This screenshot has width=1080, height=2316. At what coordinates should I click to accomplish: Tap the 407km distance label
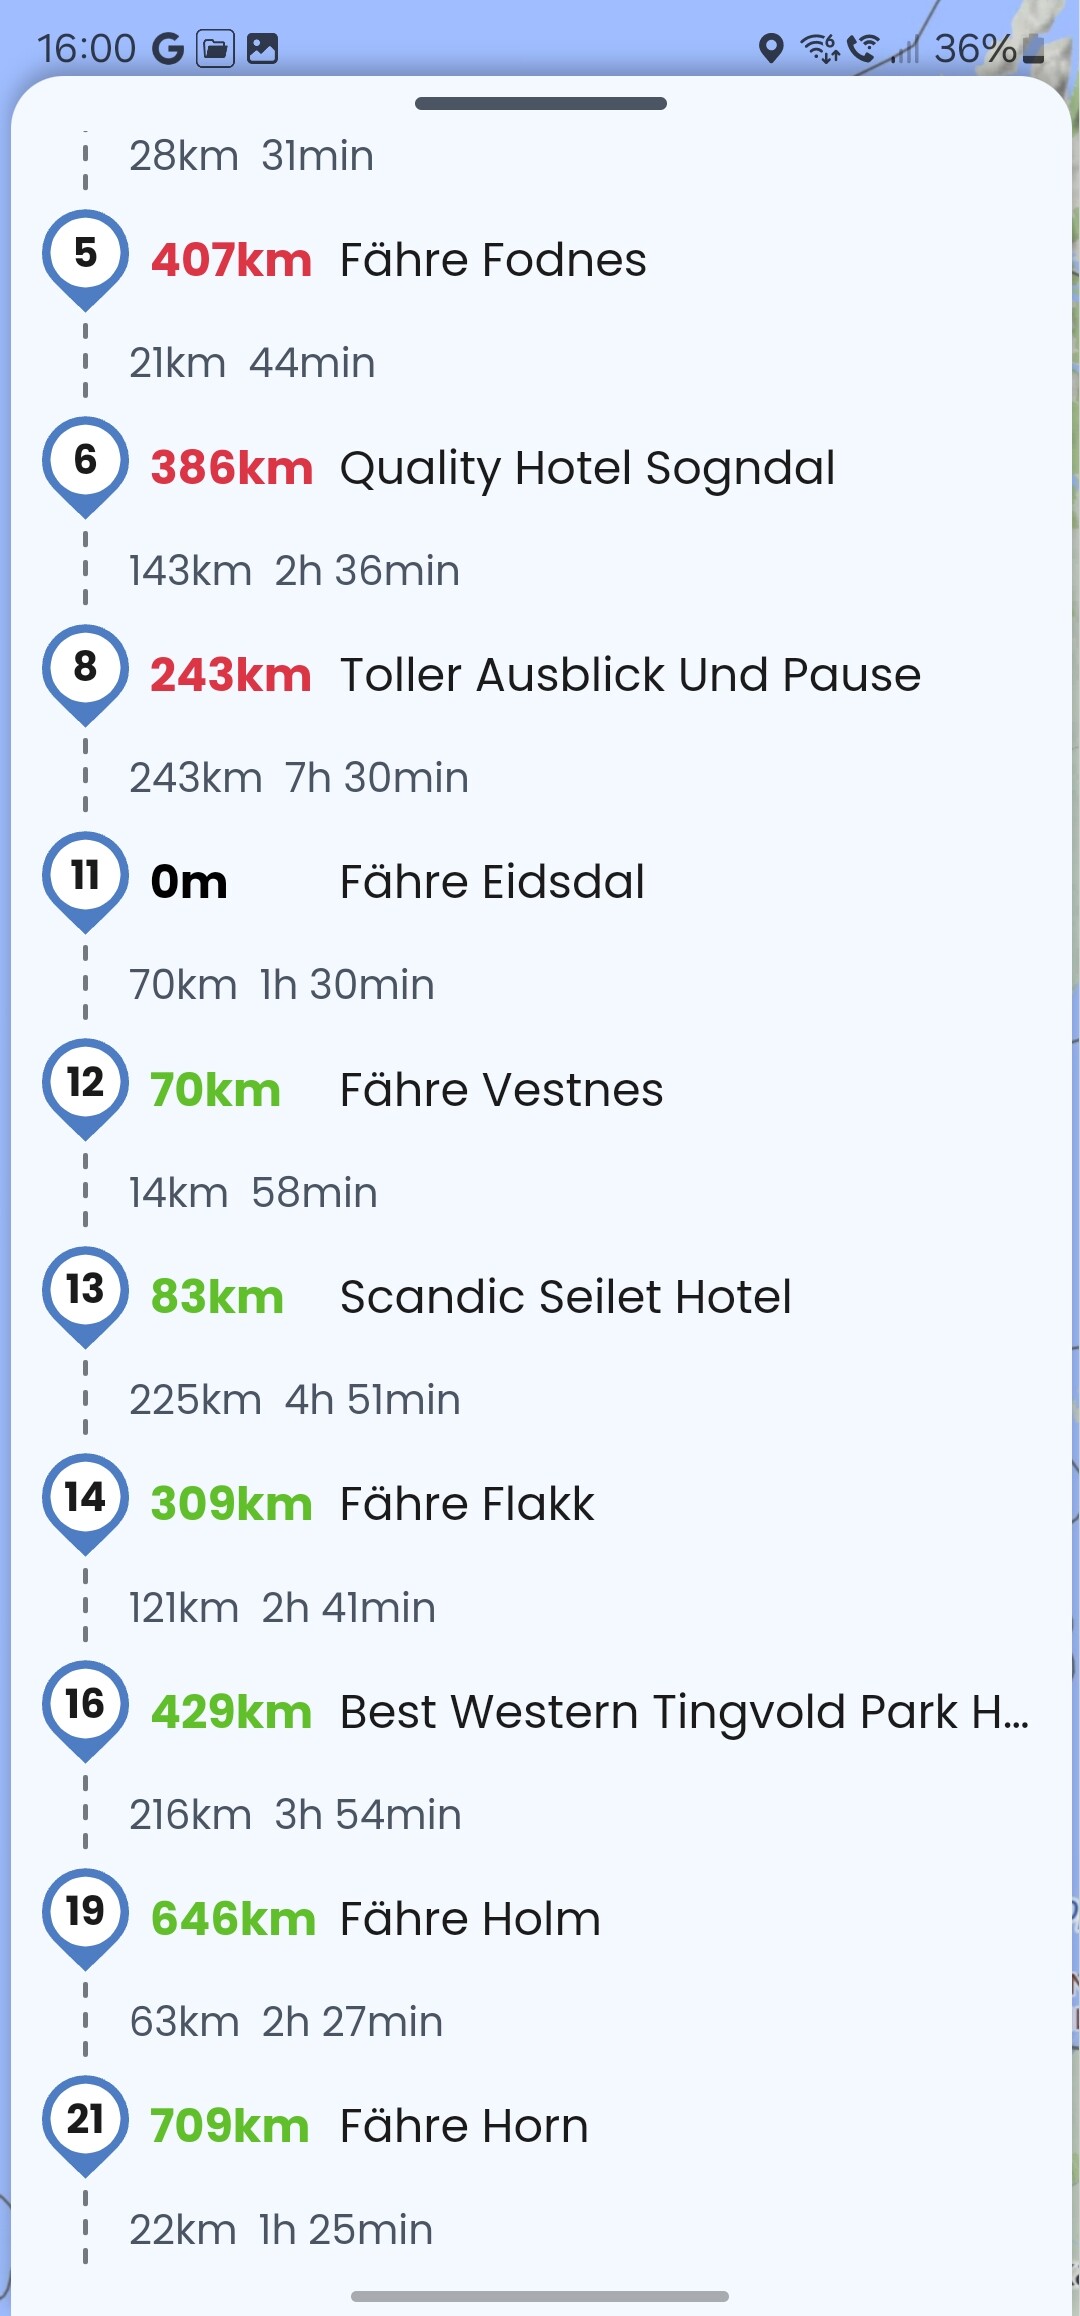click(231, 261)
